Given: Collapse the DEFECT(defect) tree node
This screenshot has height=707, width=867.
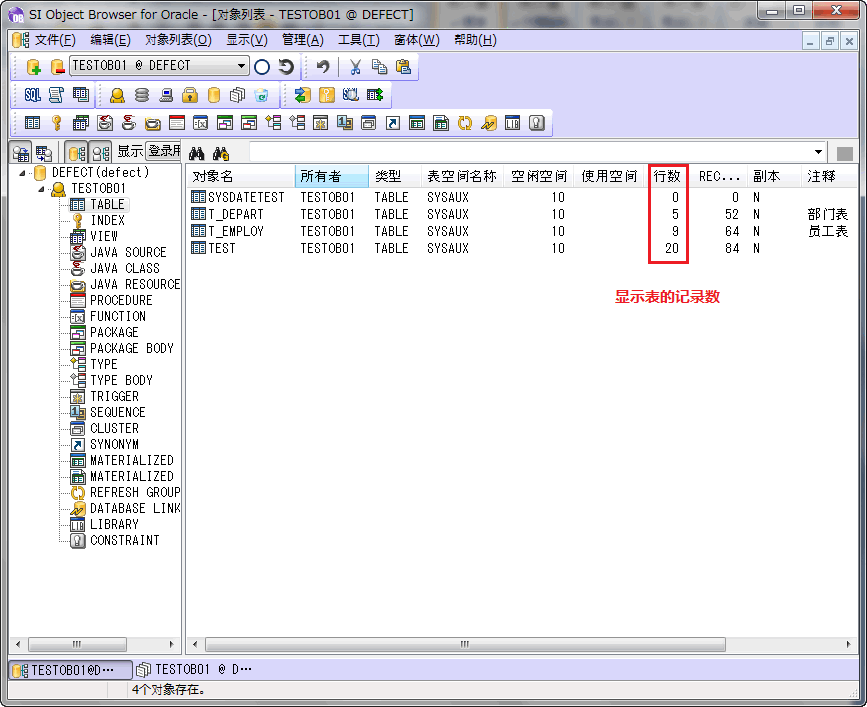Looking at the screenshot, I should click(22, 173).
